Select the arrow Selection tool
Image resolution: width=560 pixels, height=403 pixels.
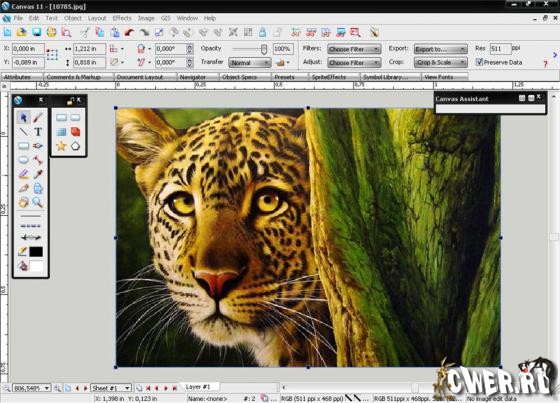coord(23,118)
